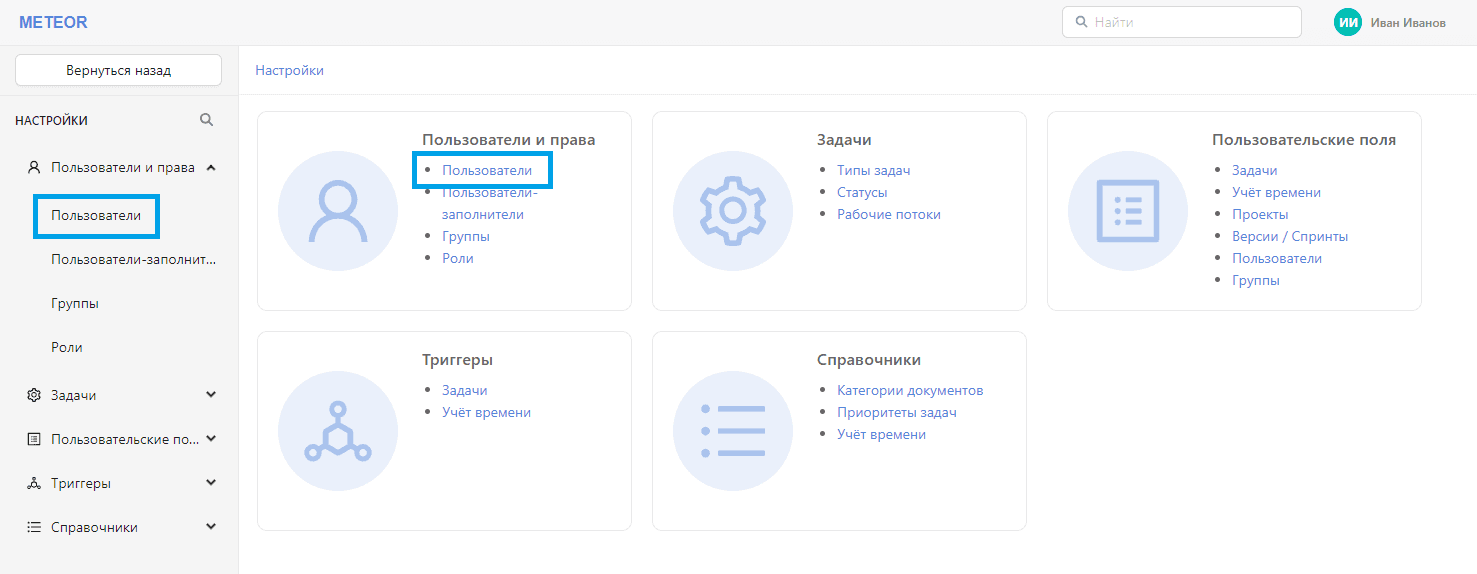Image resolution: width=1477 pixels, height=574 pixels.
Task: Click the Вернуться назад button
Action: [118, 71]
